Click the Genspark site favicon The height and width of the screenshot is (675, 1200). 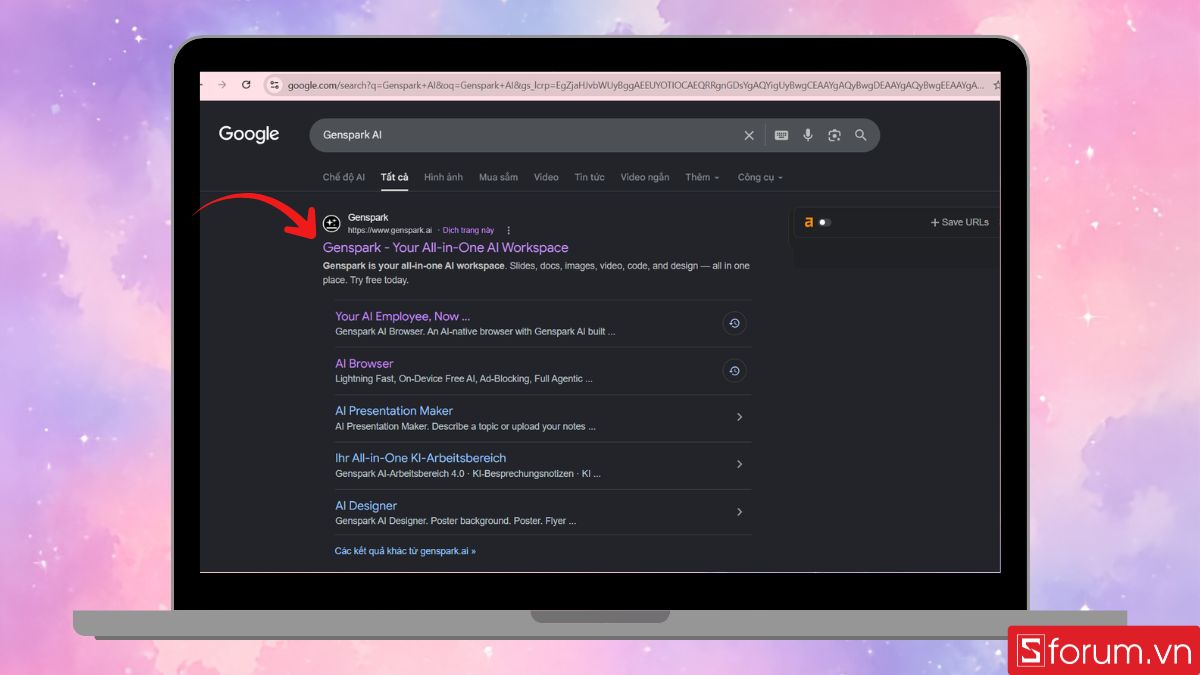tap(332, 223)
